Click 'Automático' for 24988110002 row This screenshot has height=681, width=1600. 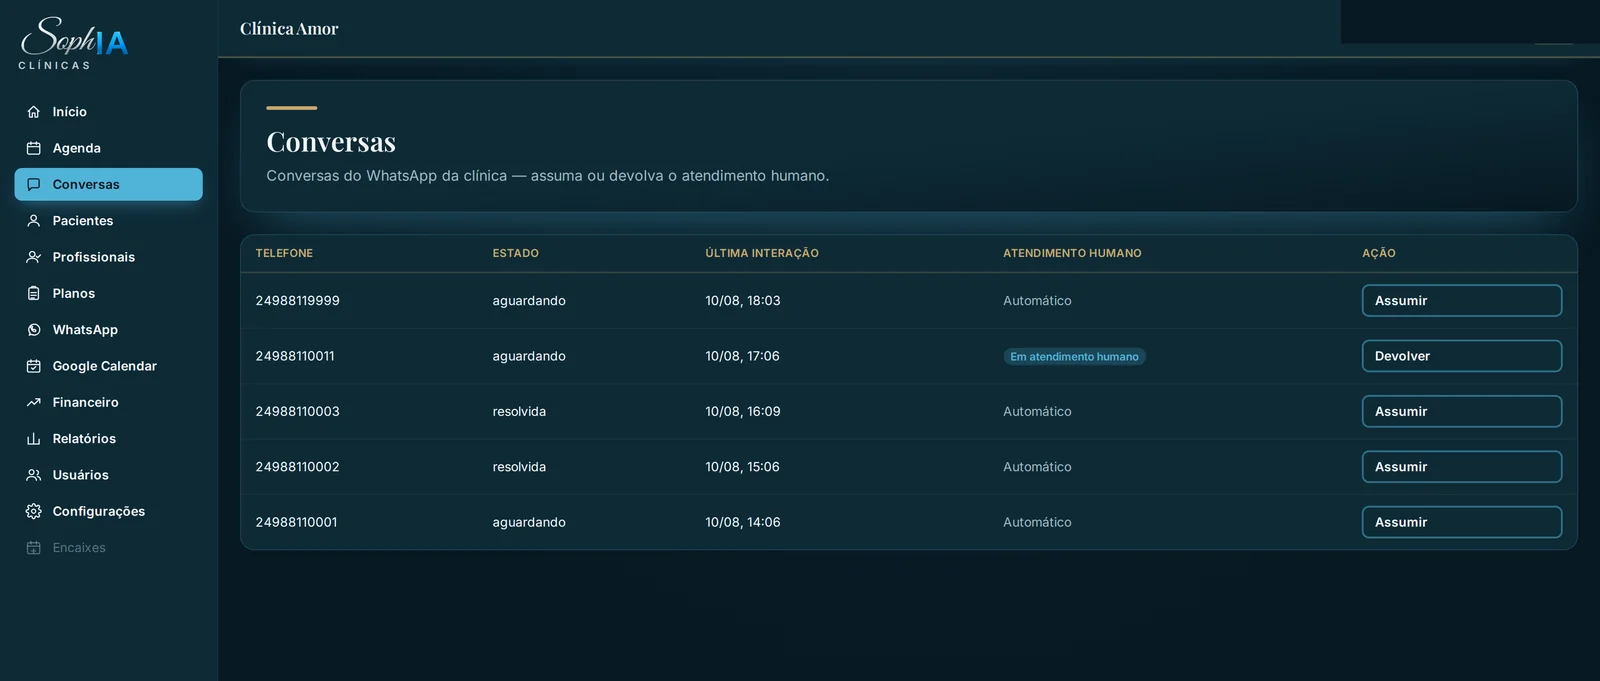(1037, 467)
